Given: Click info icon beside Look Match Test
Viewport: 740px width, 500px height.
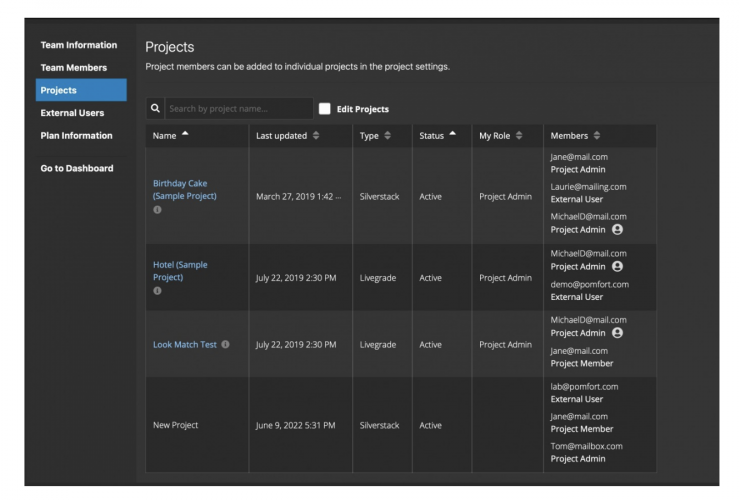Looking at the screenshot, I should pyautogui.click(x=225, y=345).
